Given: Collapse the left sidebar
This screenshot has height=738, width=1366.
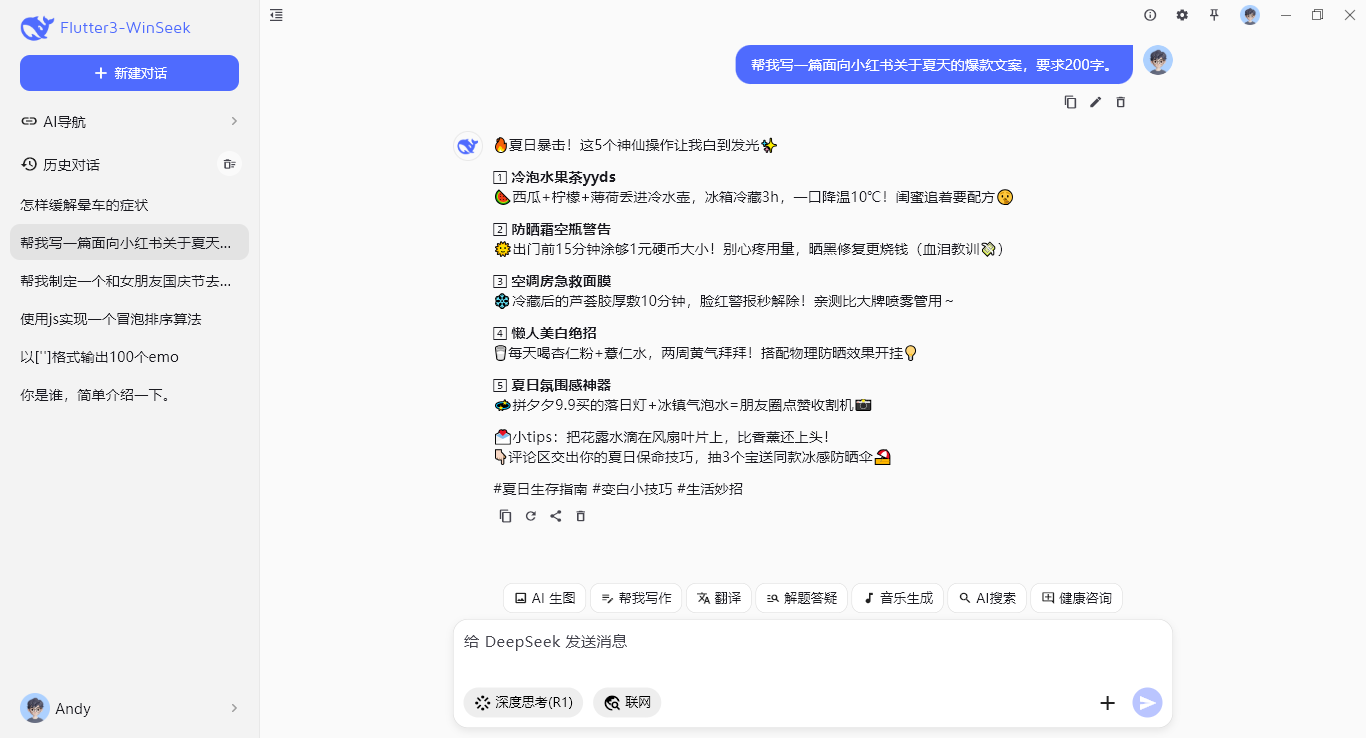Looking at the screenshot, I should 276,15.
